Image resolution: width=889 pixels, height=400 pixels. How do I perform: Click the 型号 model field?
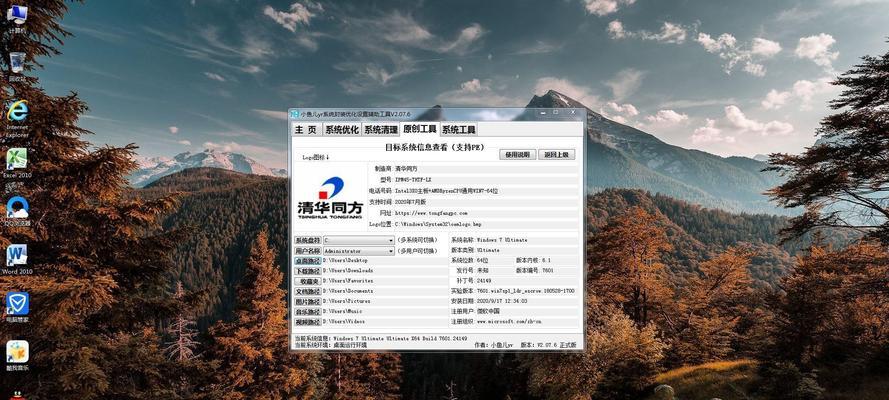486,180
